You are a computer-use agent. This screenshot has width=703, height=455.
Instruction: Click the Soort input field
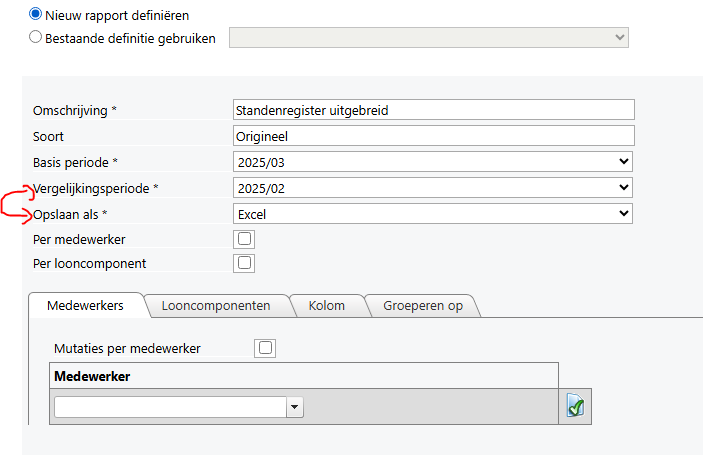tap(434, 136)
